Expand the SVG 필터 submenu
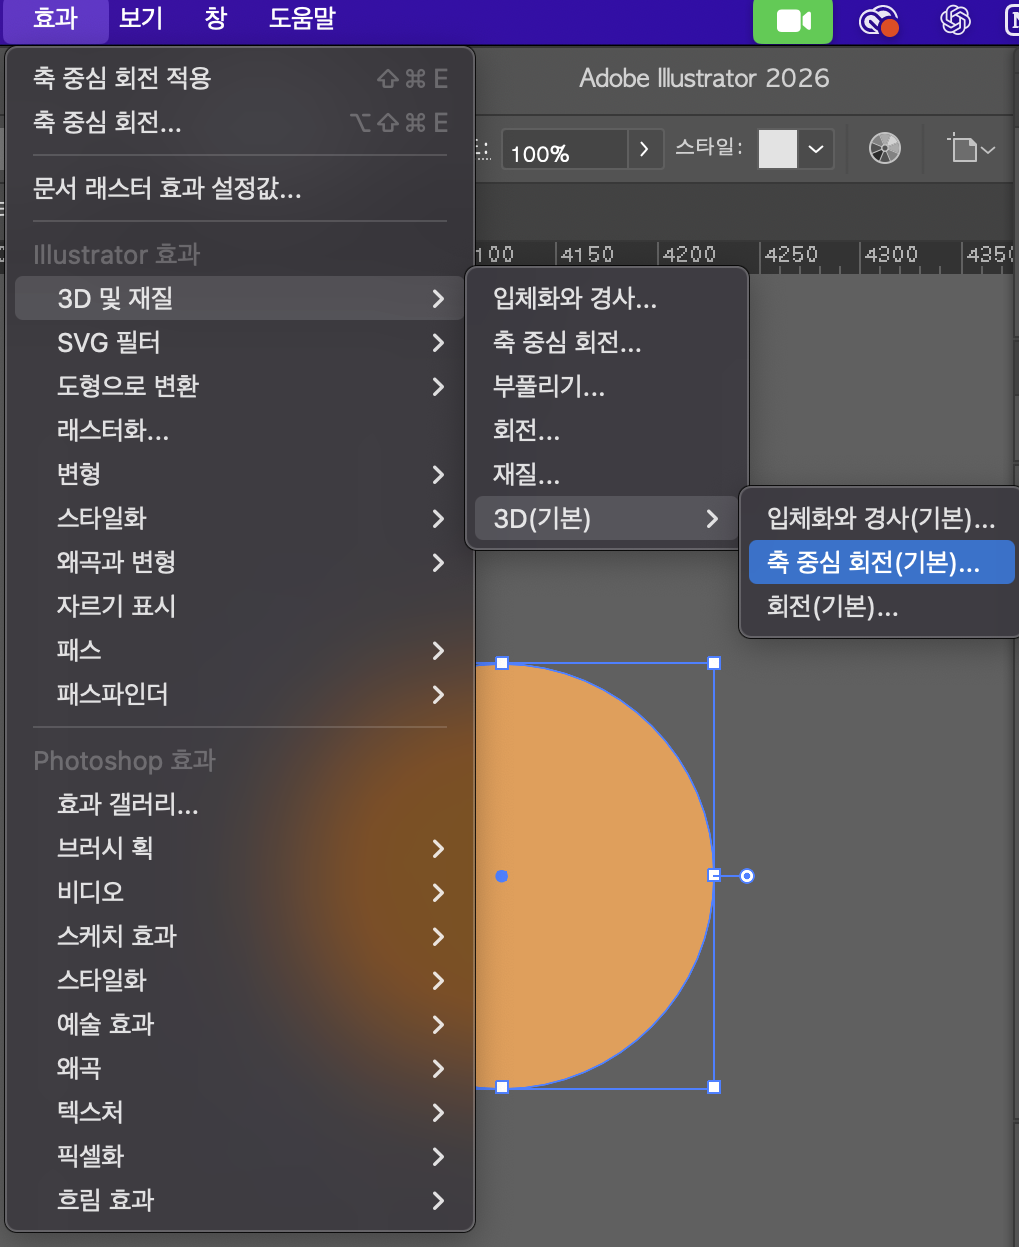This screenshot has width=1019, height=1247. click(240, 342)
